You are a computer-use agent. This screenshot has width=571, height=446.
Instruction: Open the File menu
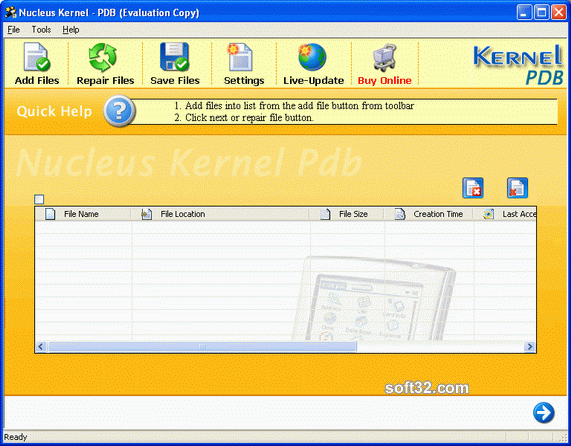(13, 30)
